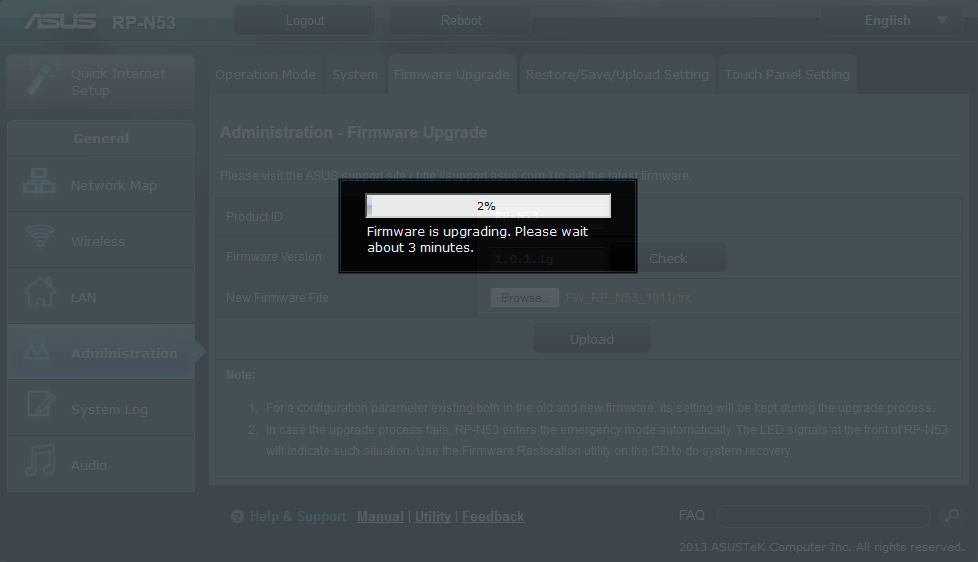This screenshot has height=562, width=978.
Task: Open the System tab
Action: tap(355, 75)
